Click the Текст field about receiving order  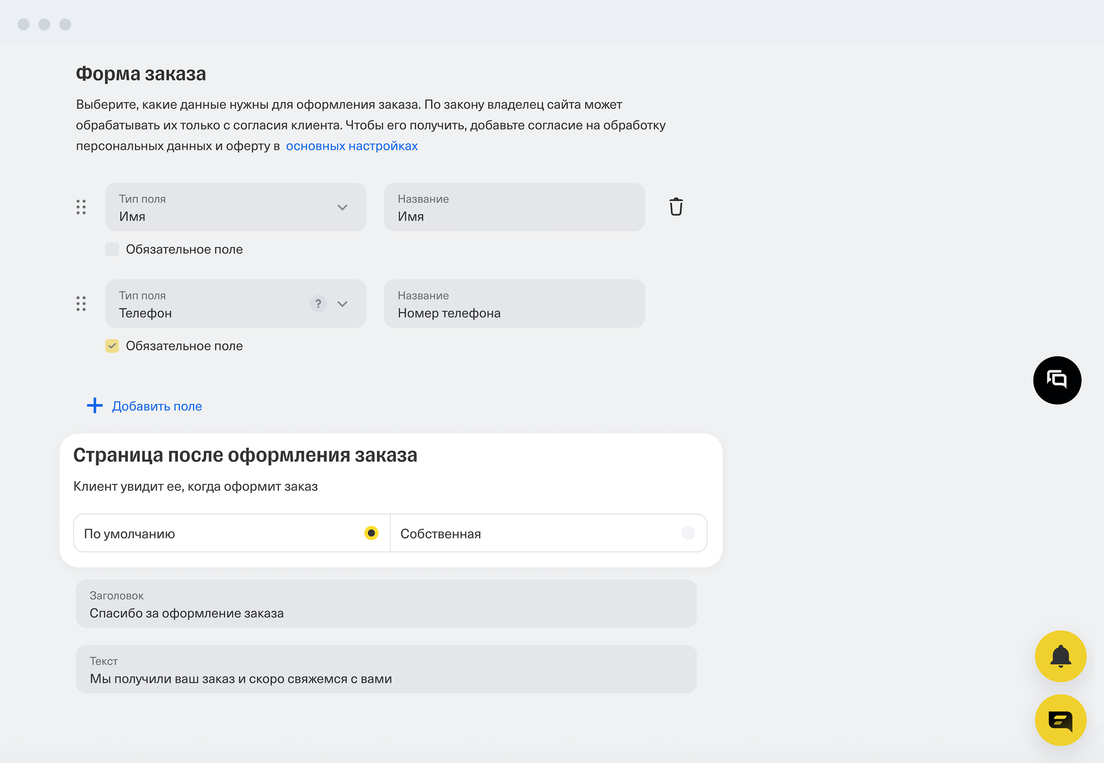(386, 670)
